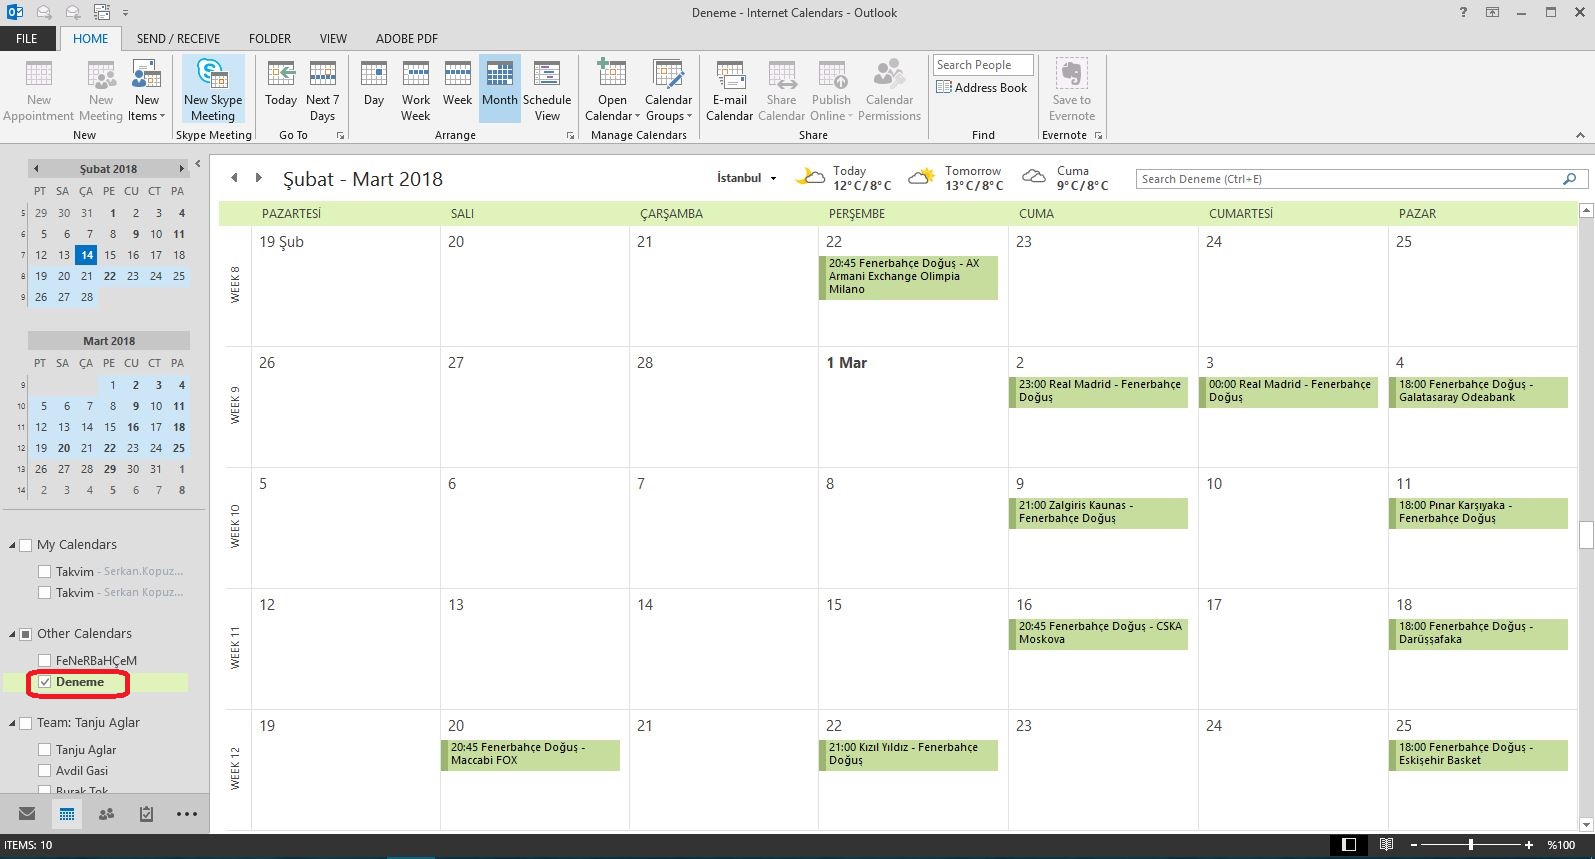Enable FeNeRBaHÇeM calendar checkbox
Viewport: 1595px width, 859px height.
click(44, 661)
